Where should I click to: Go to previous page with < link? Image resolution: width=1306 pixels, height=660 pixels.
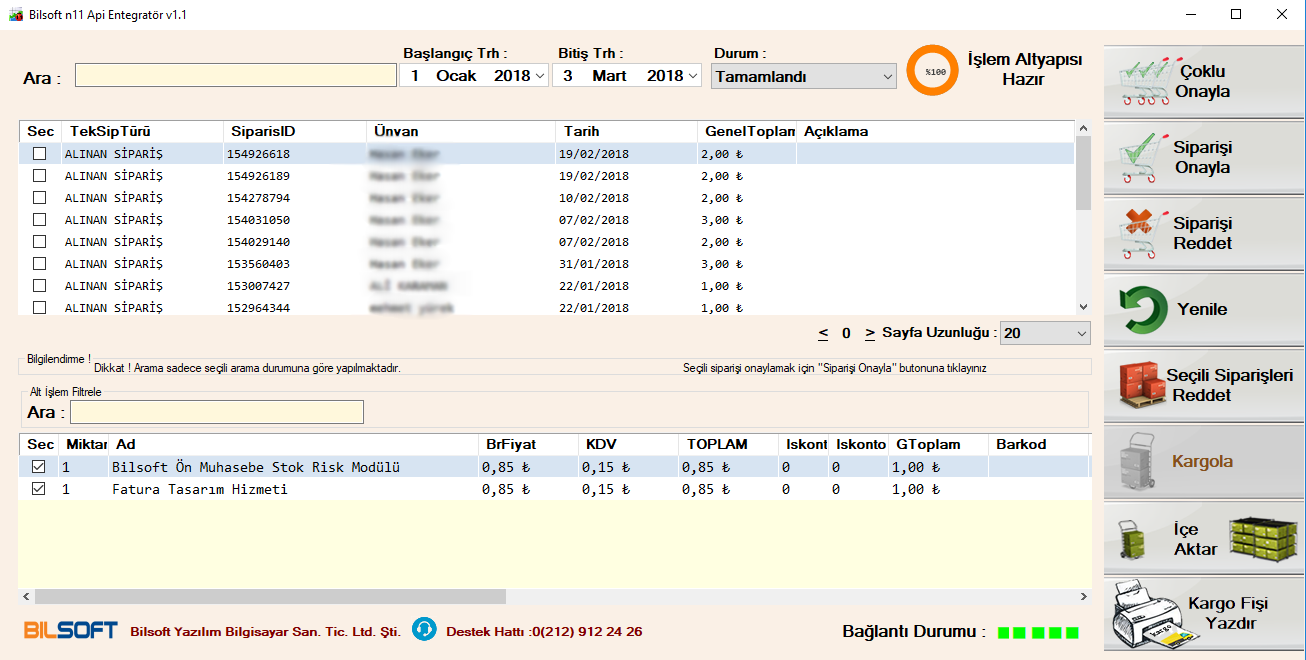coord(823,333)
